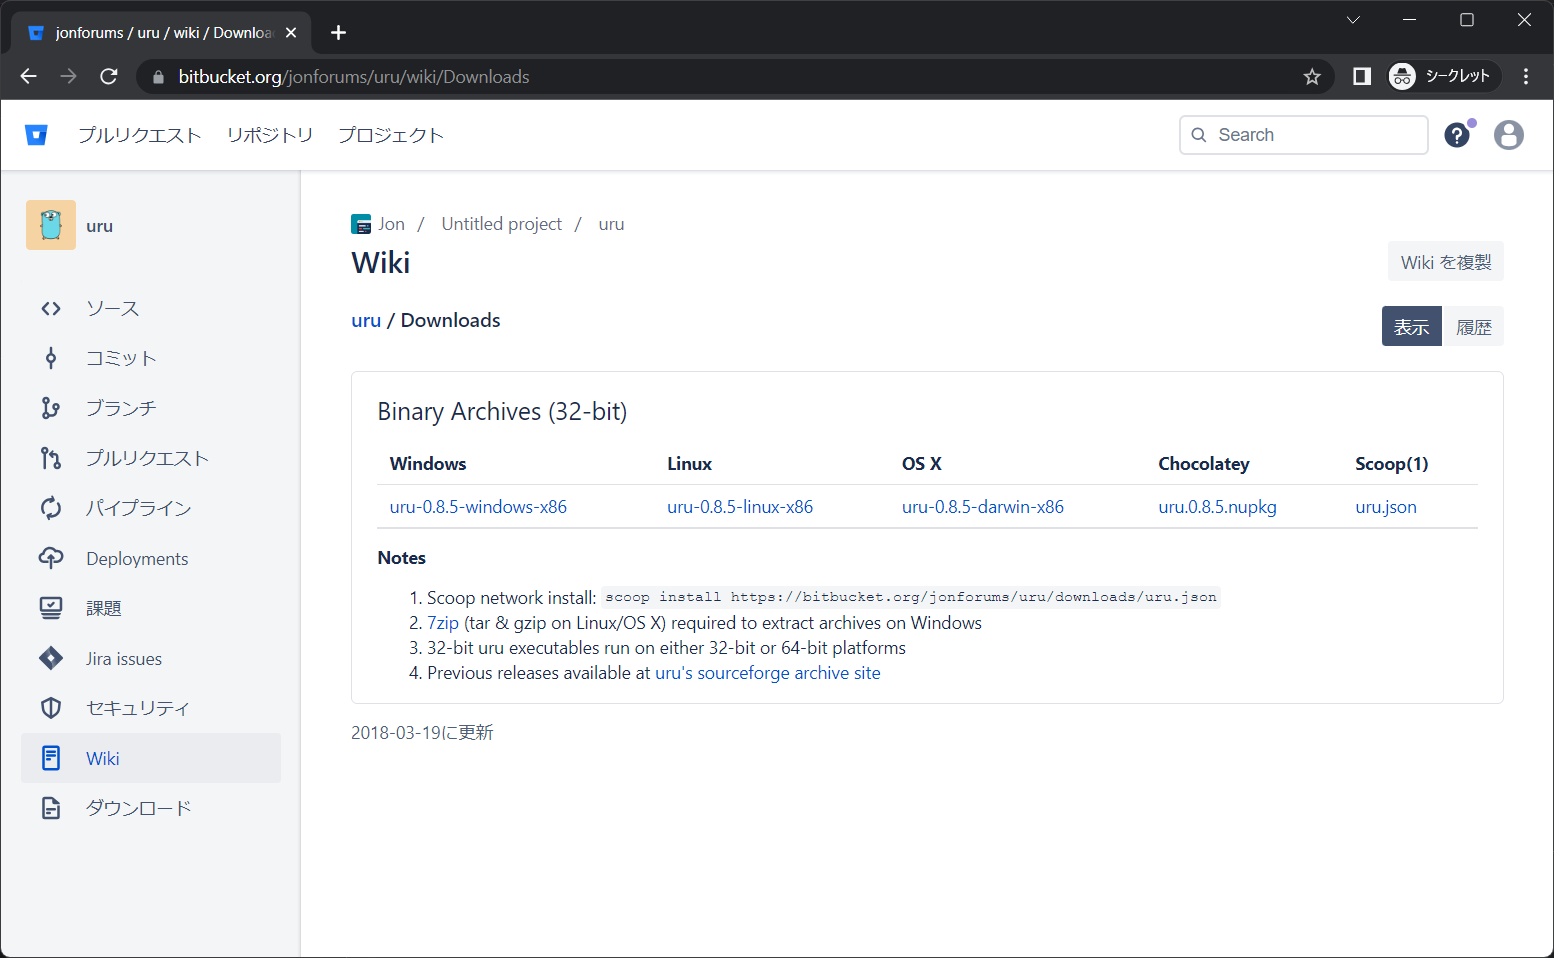1554x958 pixels.
Task: Open the Deployments panel
Action: tap(136, 558)
